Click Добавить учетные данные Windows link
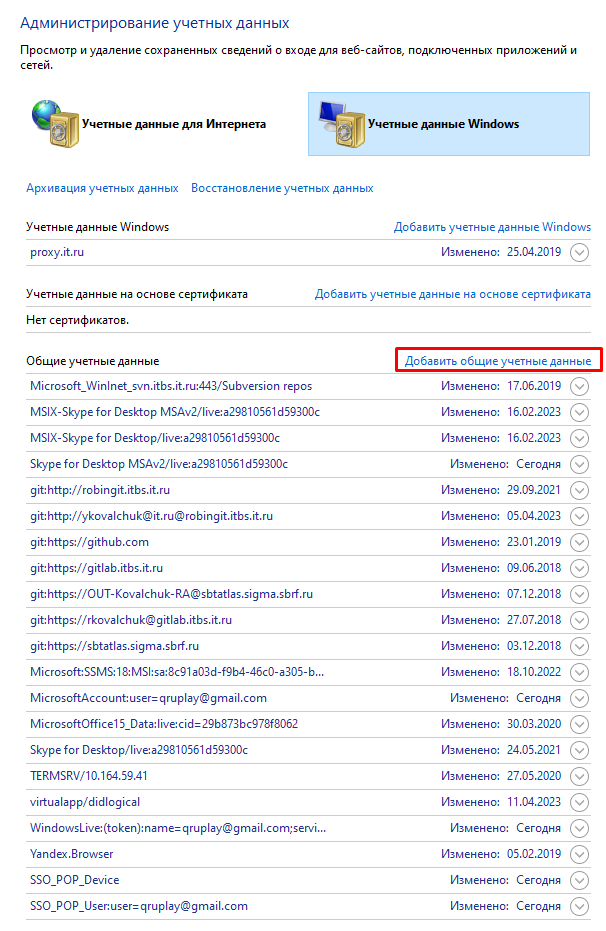Viewport: 606px width, 931px height. 493,227
